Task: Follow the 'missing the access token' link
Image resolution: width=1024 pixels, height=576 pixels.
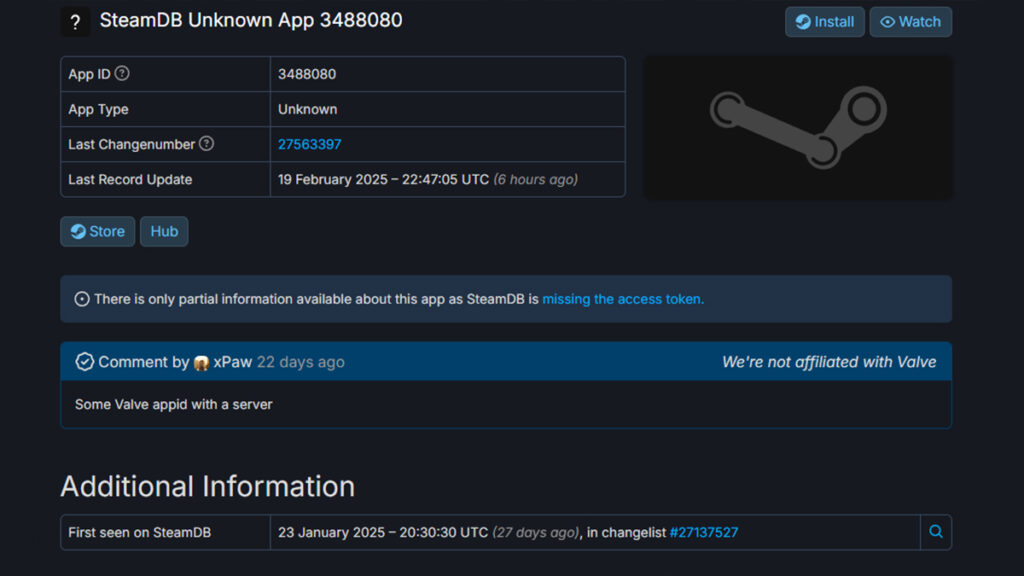Action: tap(623, 299)
